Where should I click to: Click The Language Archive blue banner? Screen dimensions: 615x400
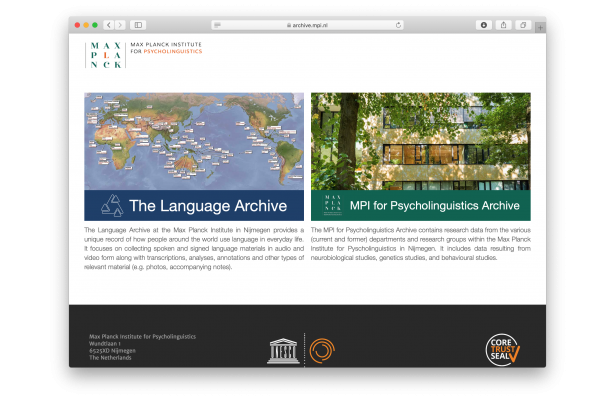(194, 205)
